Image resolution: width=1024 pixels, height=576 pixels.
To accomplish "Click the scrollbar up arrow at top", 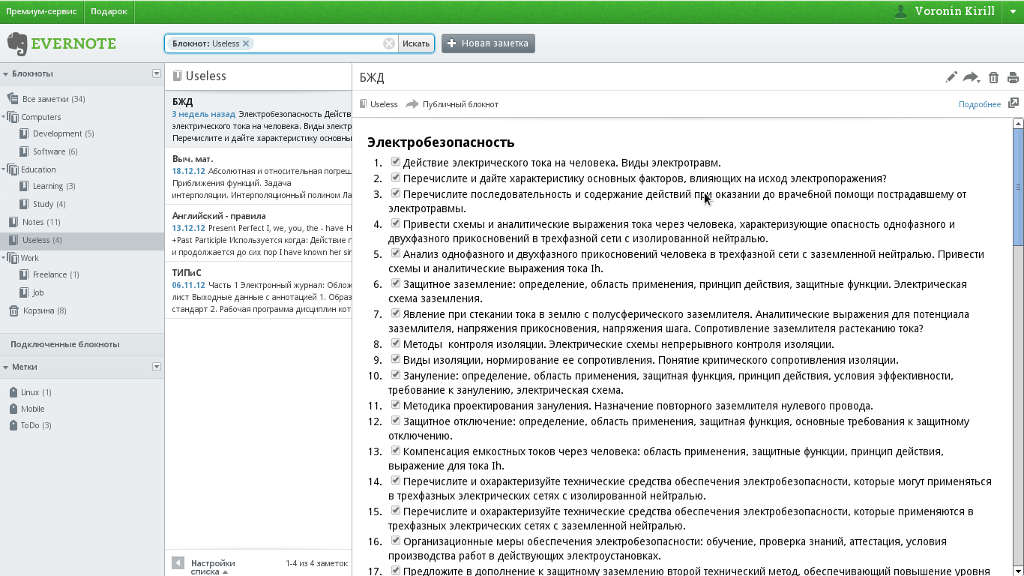I will coord(1018,123).
